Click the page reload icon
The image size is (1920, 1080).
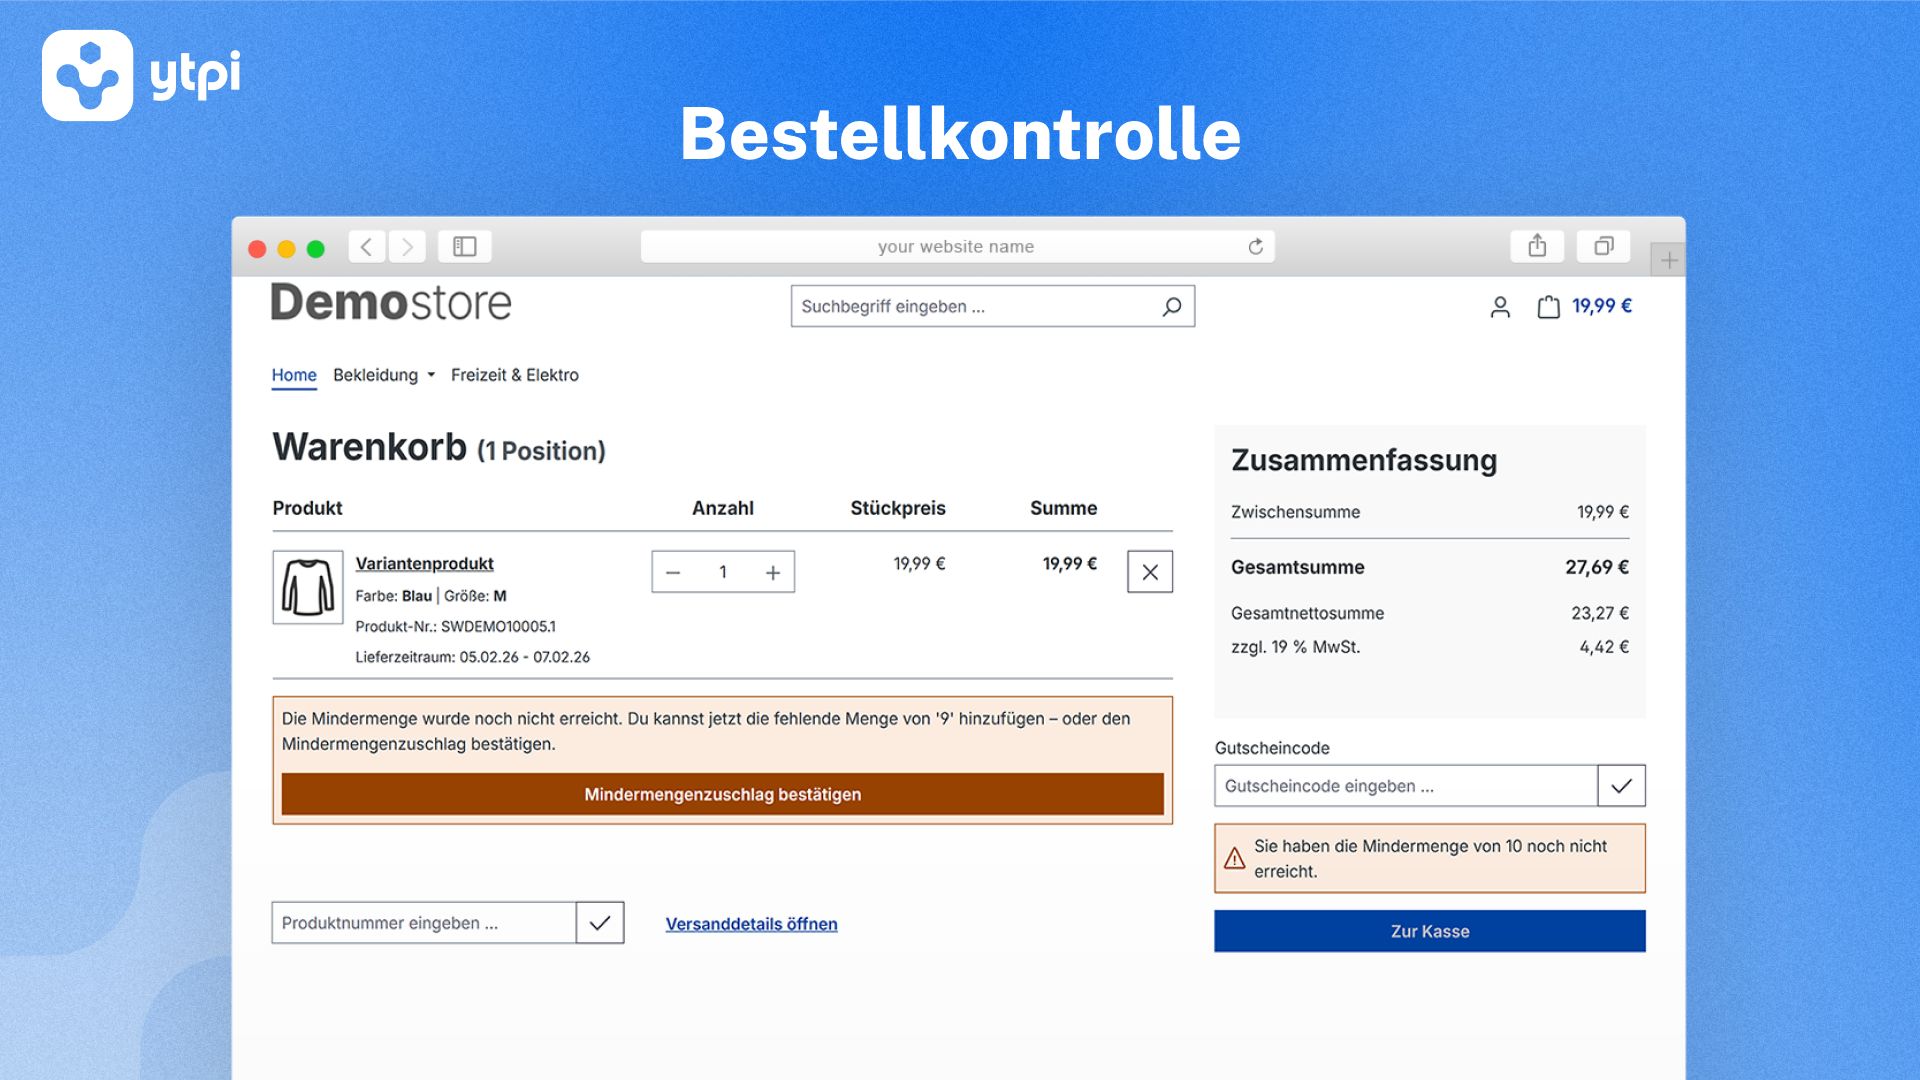(1256, 247)
